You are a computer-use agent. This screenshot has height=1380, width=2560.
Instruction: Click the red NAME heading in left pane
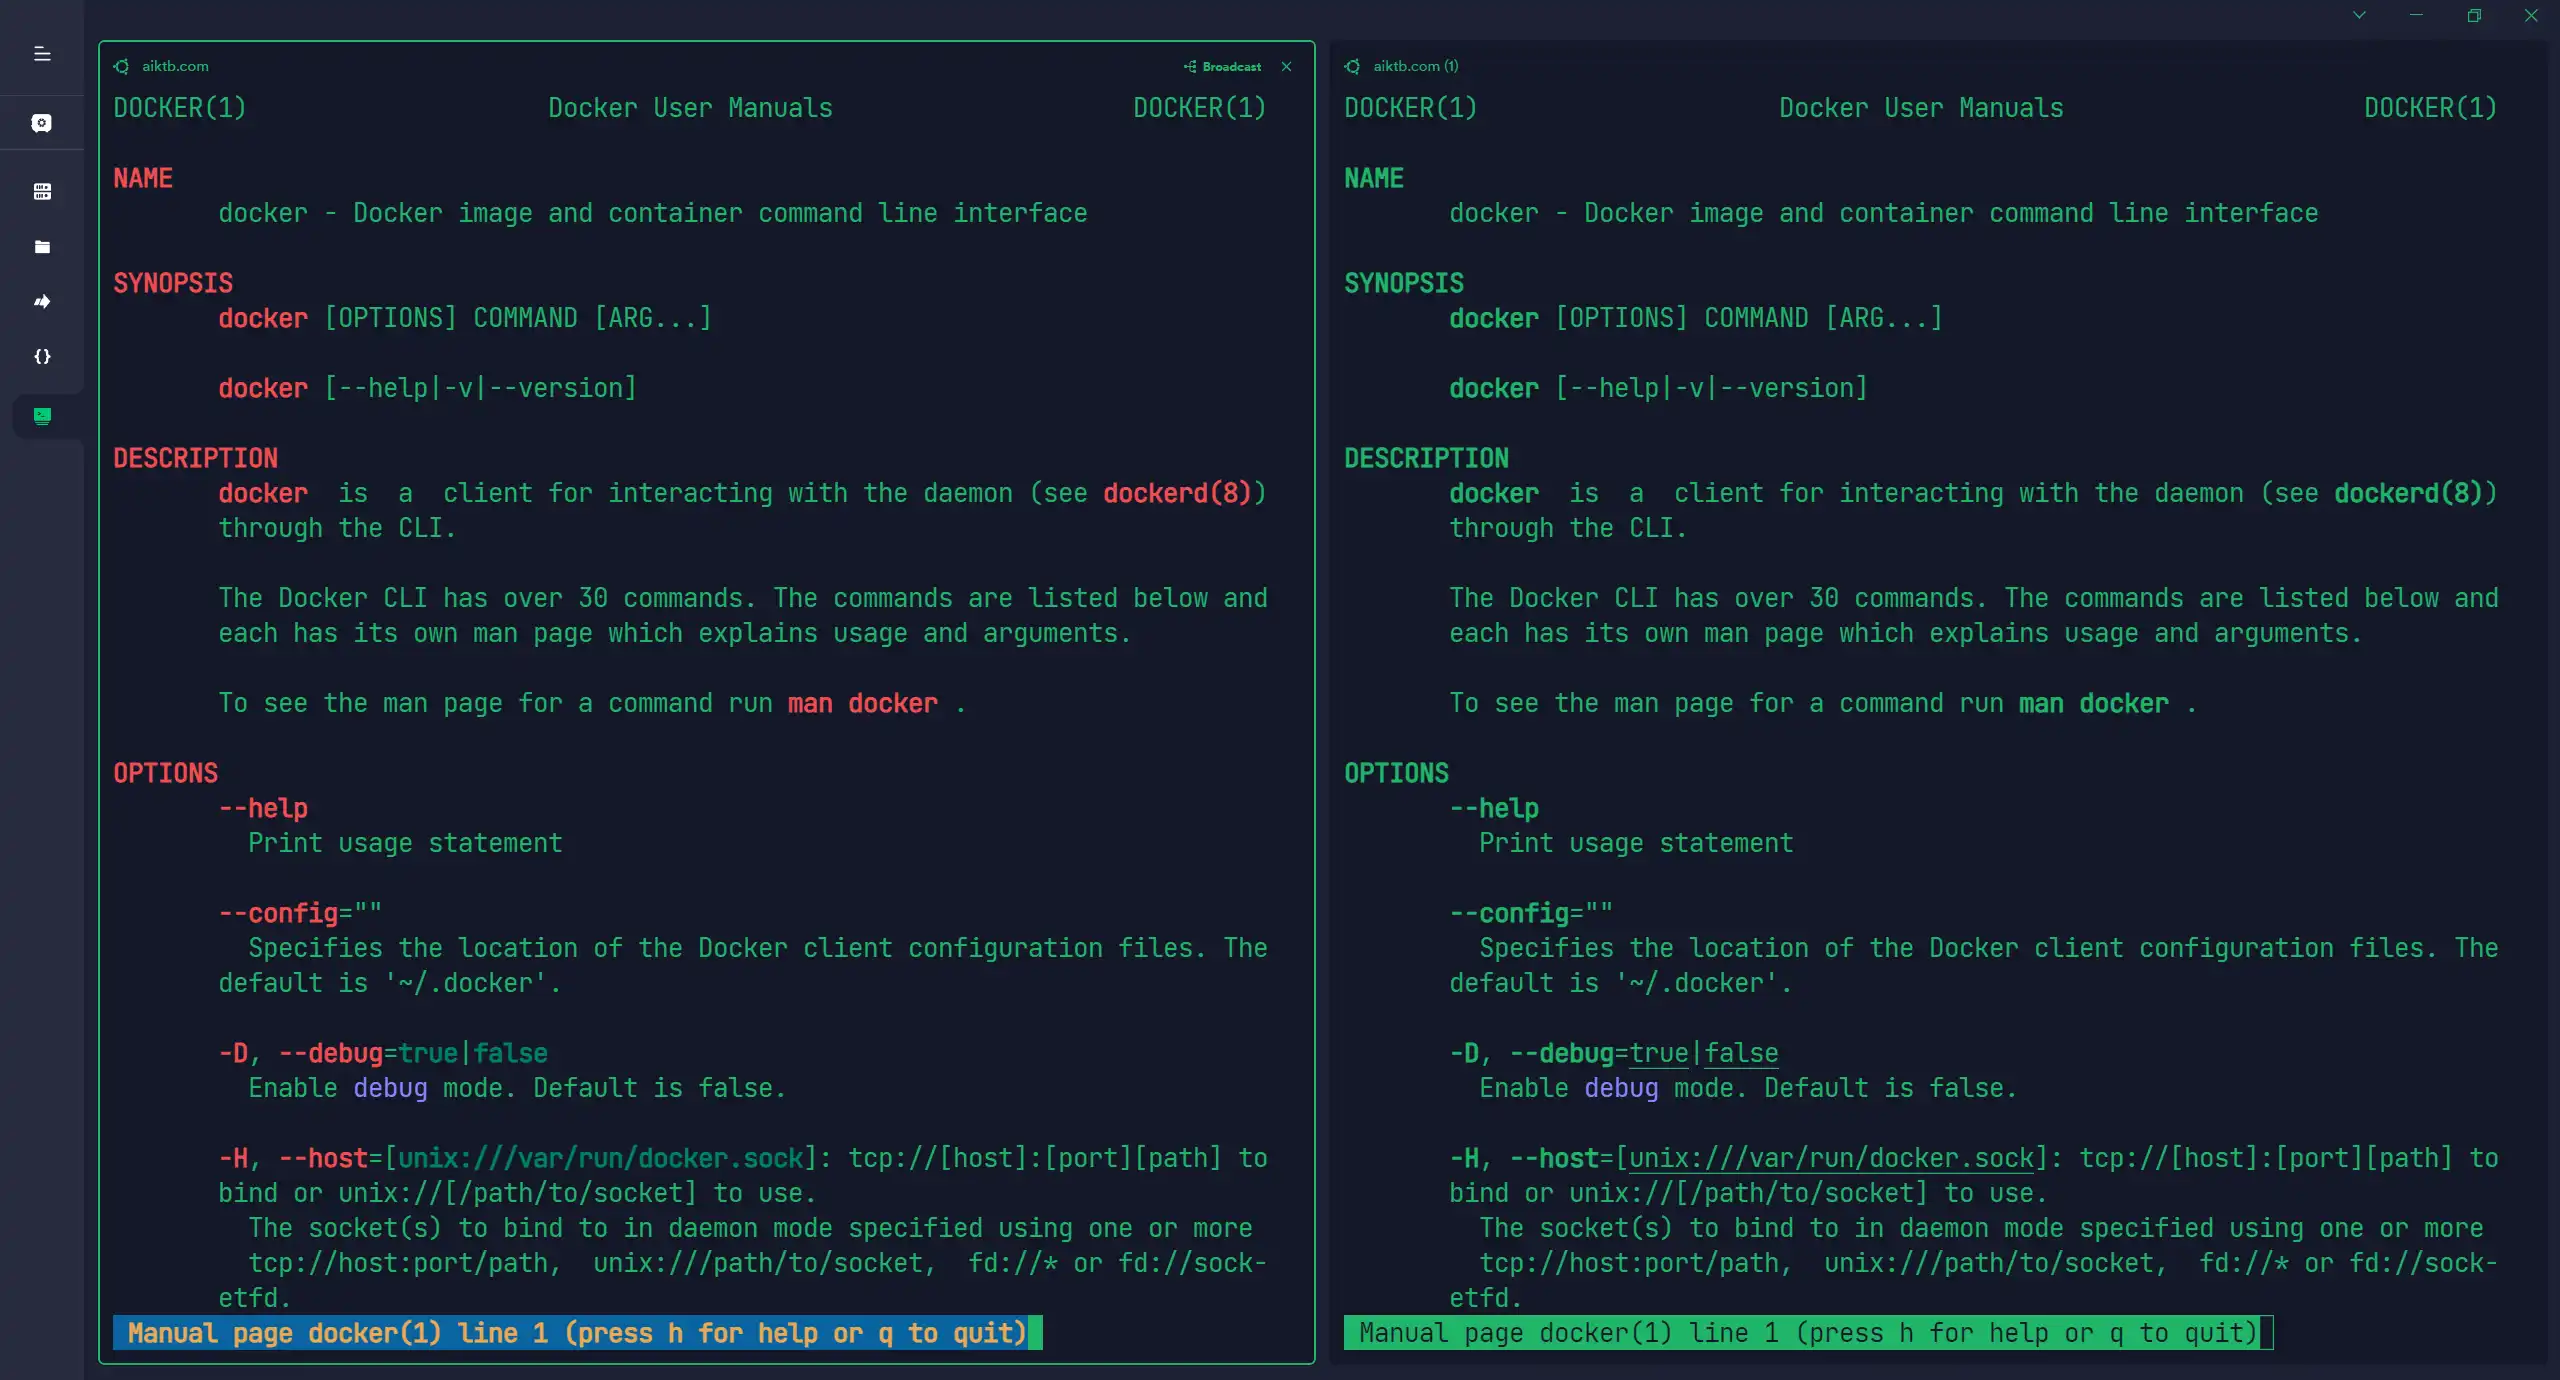(143, 179)
